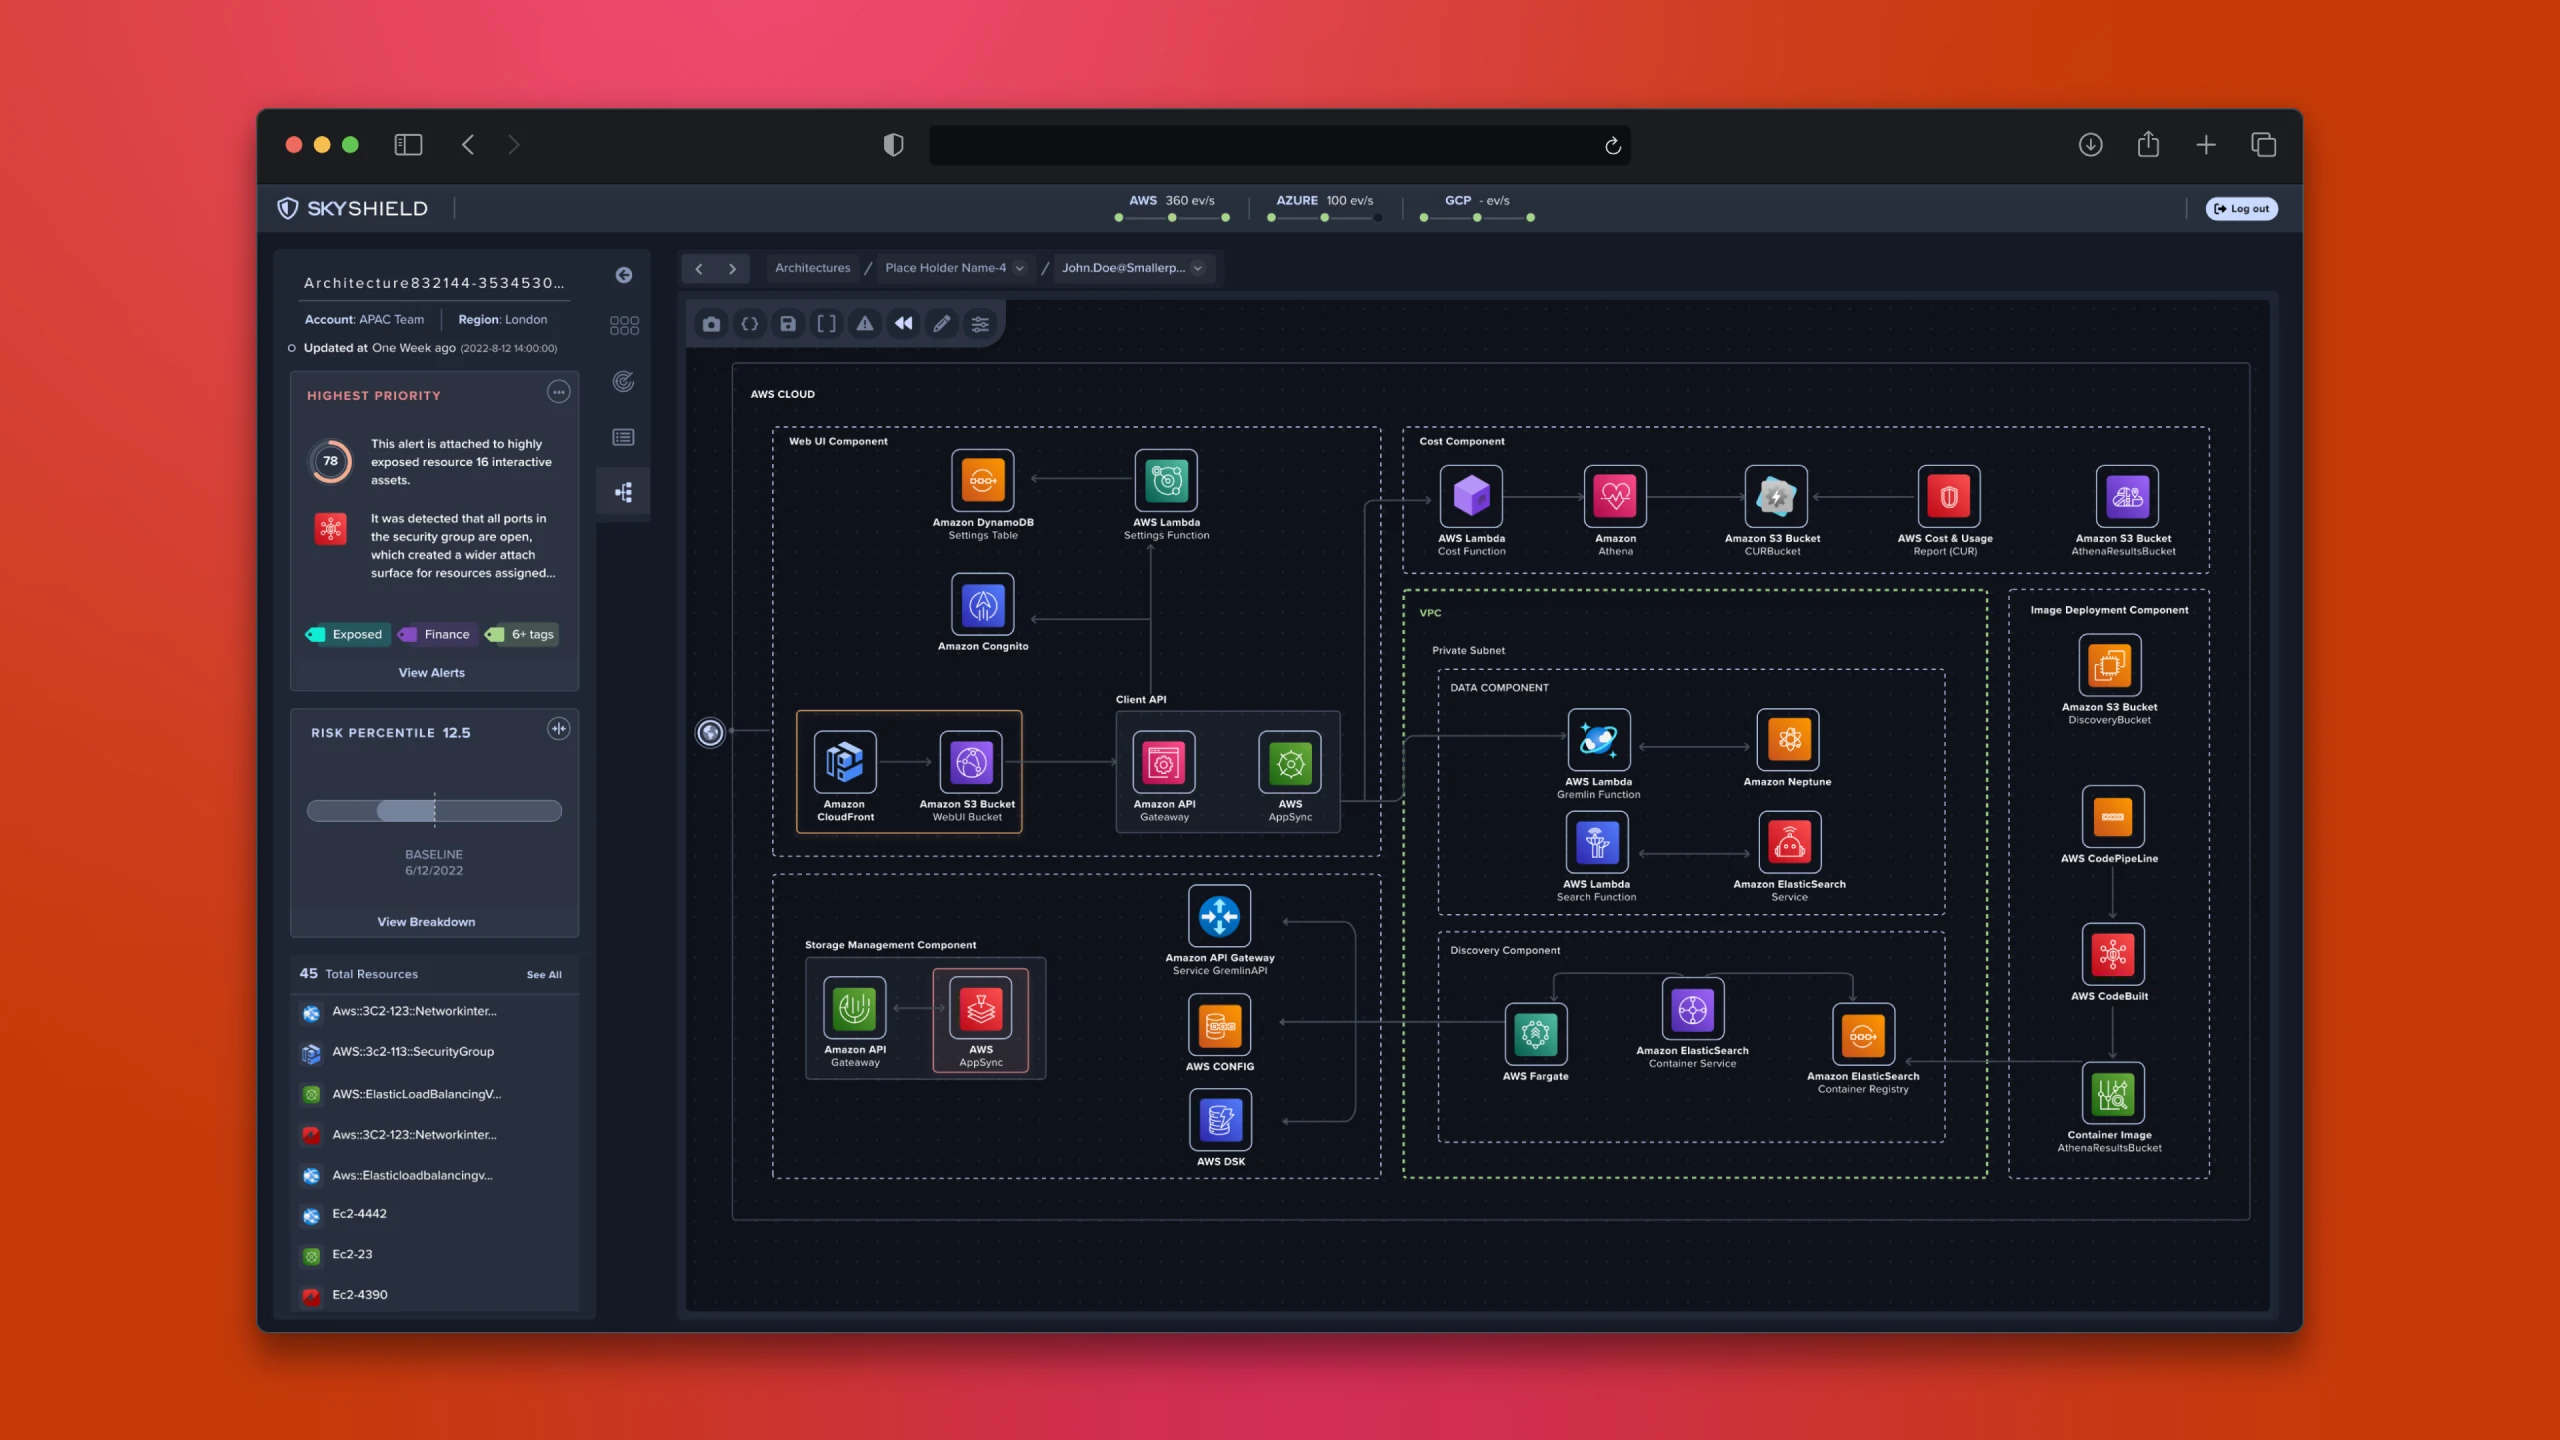Click the Architectures breadcrumb

click(813, 268)
